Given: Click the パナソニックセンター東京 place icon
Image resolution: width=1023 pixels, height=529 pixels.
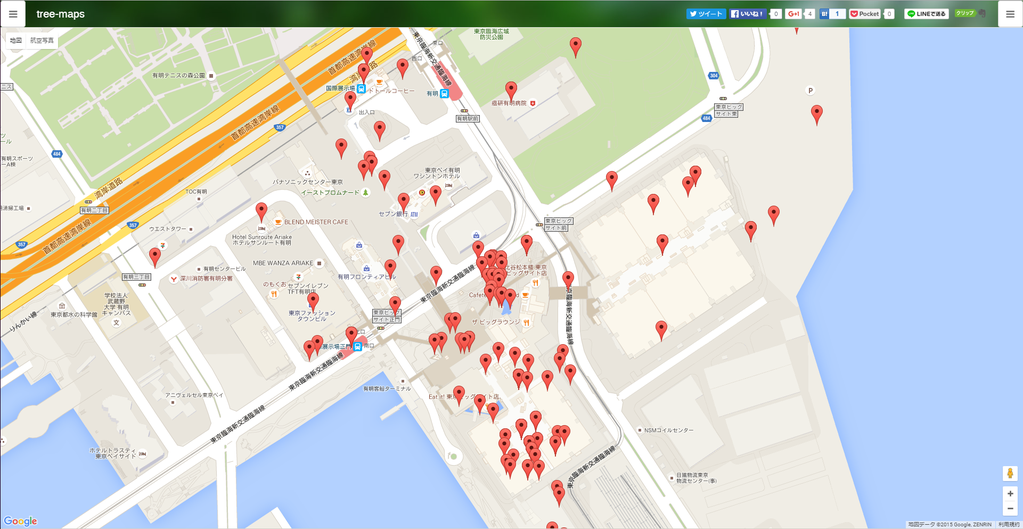Looking at the screenshot, I should coord(307,174).
